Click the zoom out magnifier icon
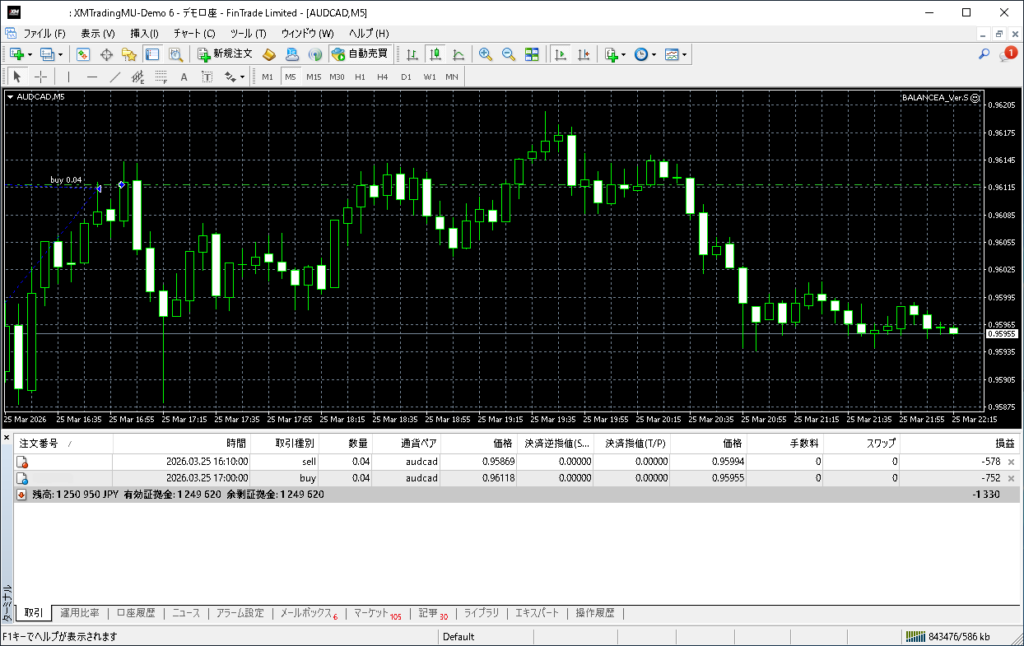Viewport: 1024px width, 646px height. pos(508,54)
